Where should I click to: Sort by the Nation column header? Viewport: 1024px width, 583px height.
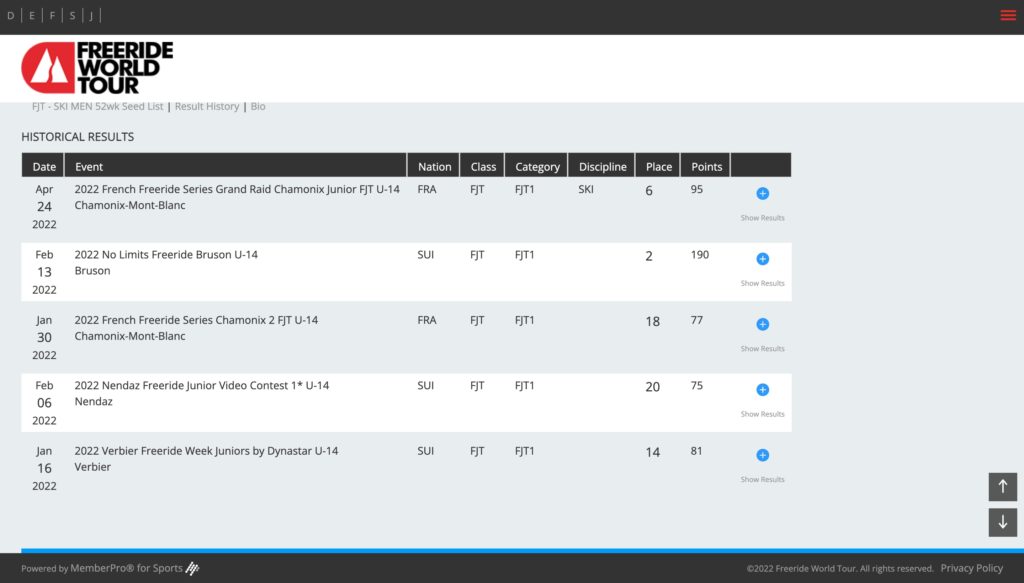(x=434, y=166)
